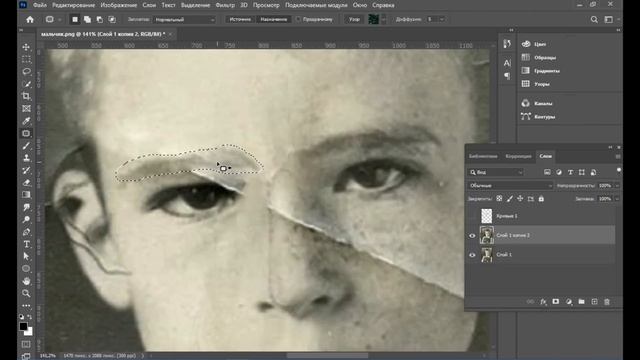Add layer style fx button

[x=543, y=302]
